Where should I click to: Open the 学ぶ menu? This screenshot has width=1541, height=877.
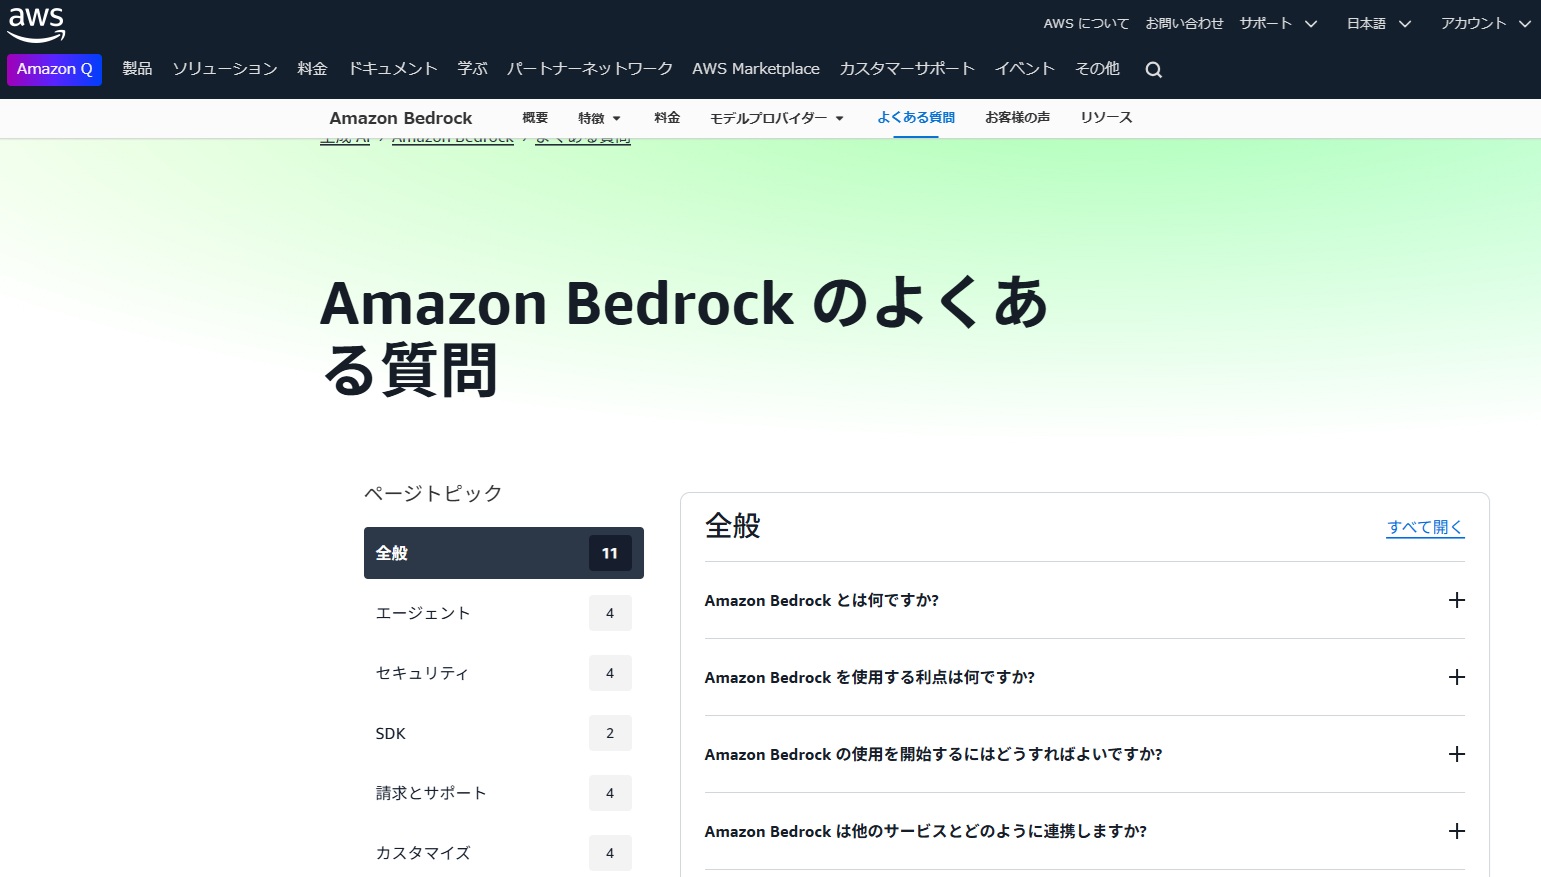pos(472,69)
